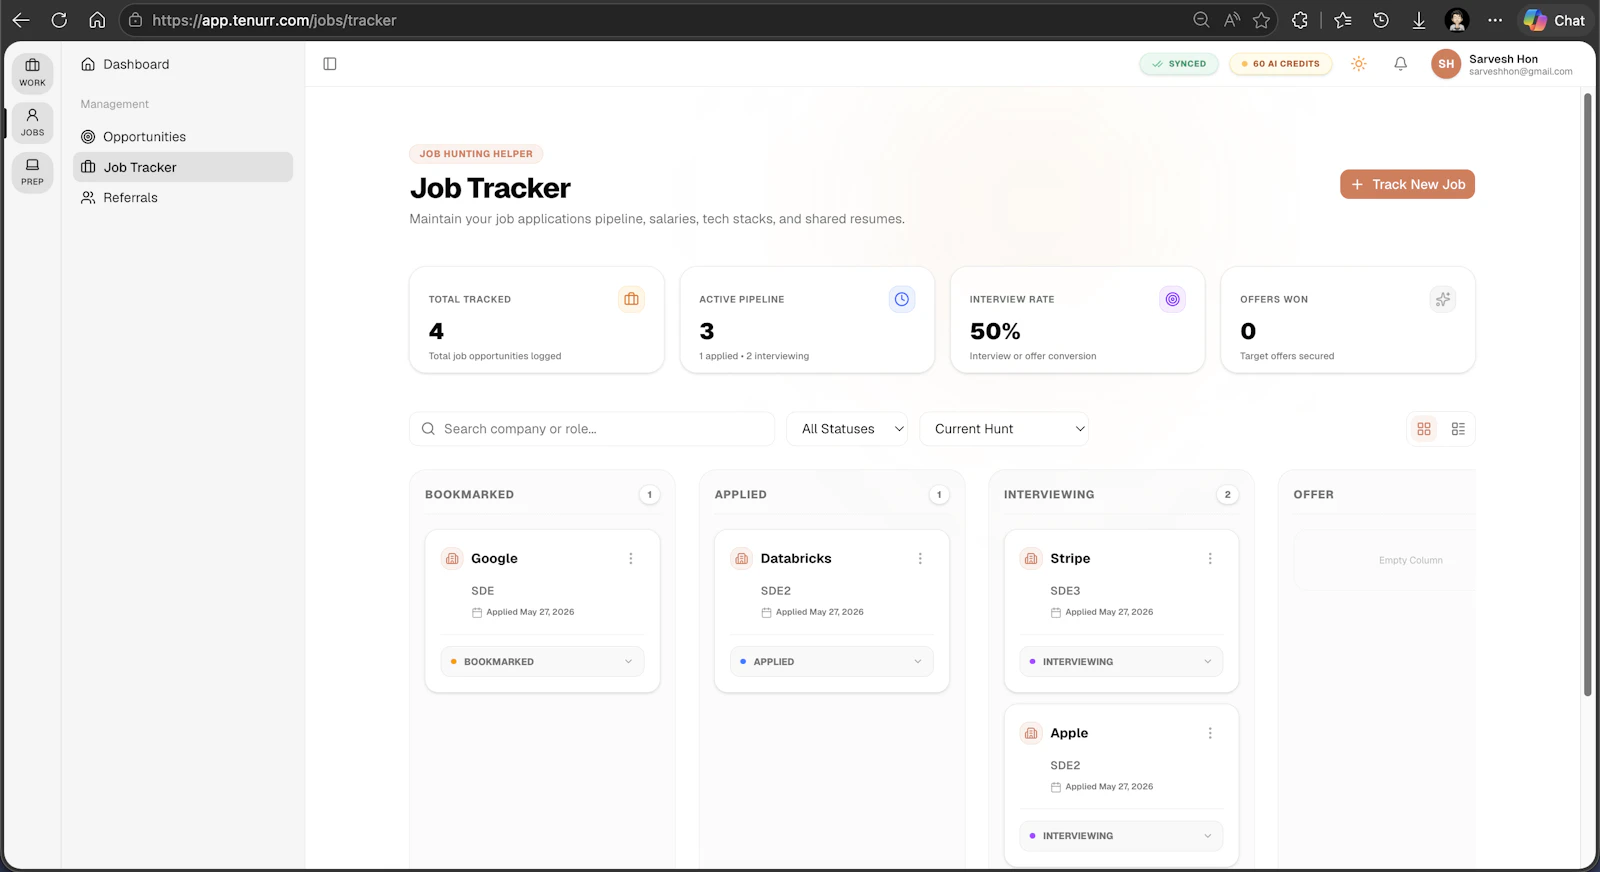Open the All Statuses filter dropdown
The height and width of the screenshot is (872, 1600).
click(x=847, y=429)
